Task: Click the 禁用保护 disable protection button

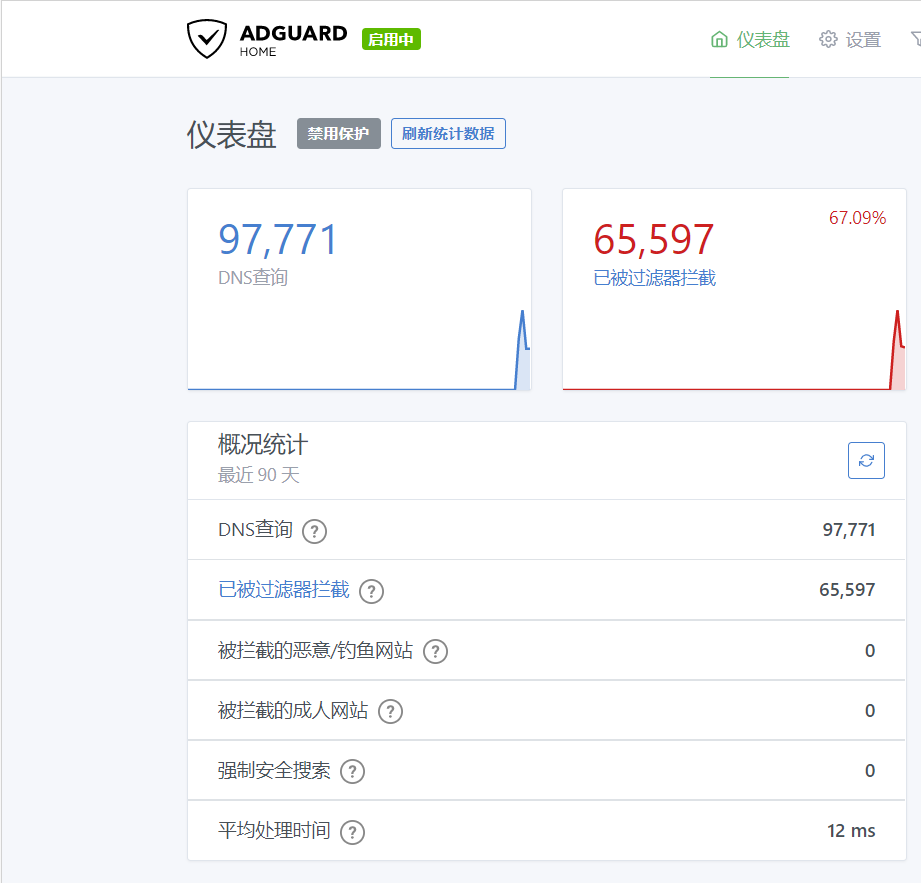Action: point(338,133)
